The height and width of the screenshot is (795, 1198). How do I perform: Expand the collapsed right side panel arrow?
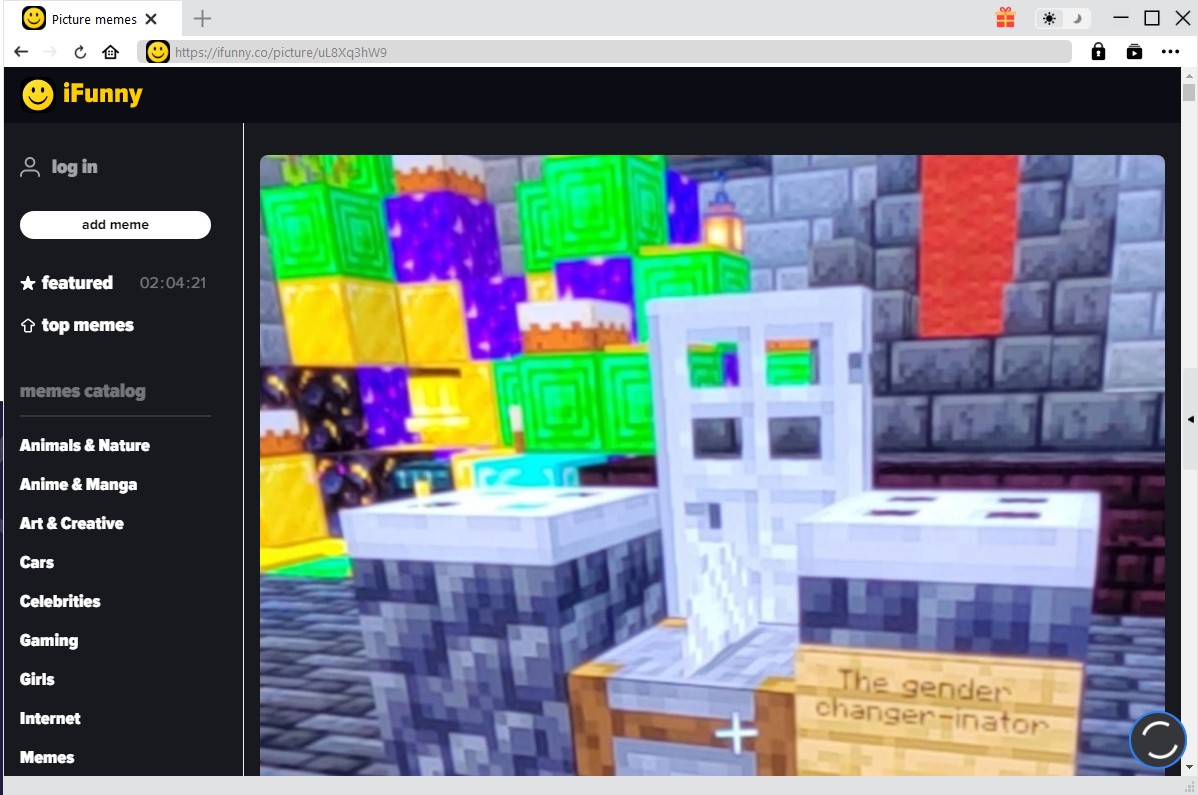click(x=1190, y=418)
